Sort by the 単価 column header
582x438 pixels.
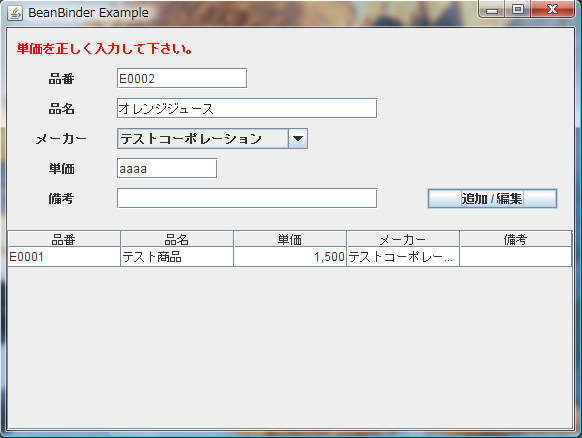click(x=290, y=239)
